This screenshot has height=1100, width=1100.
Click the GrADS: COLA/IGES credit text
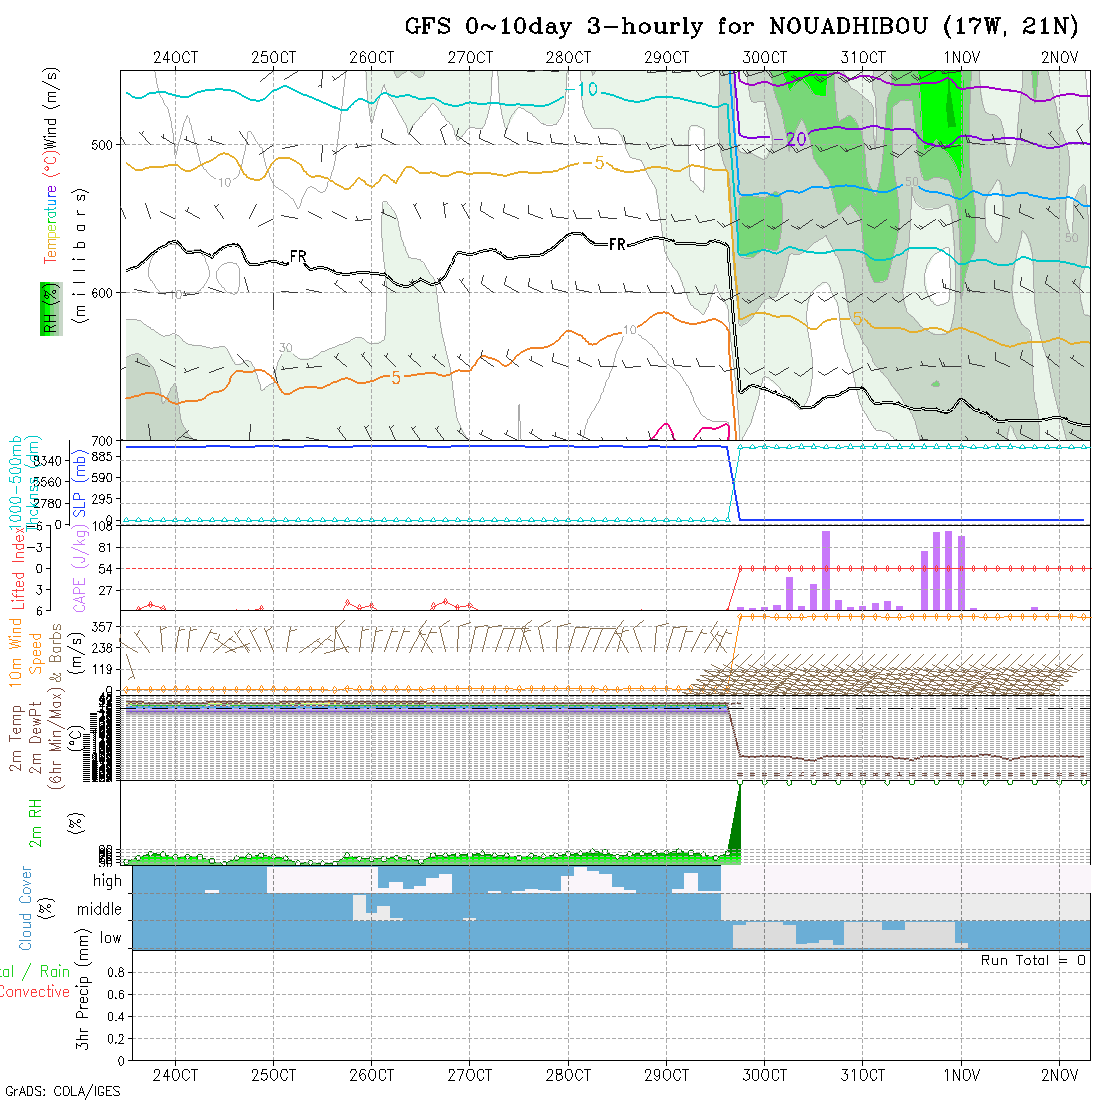click(x=62, y=1091)
